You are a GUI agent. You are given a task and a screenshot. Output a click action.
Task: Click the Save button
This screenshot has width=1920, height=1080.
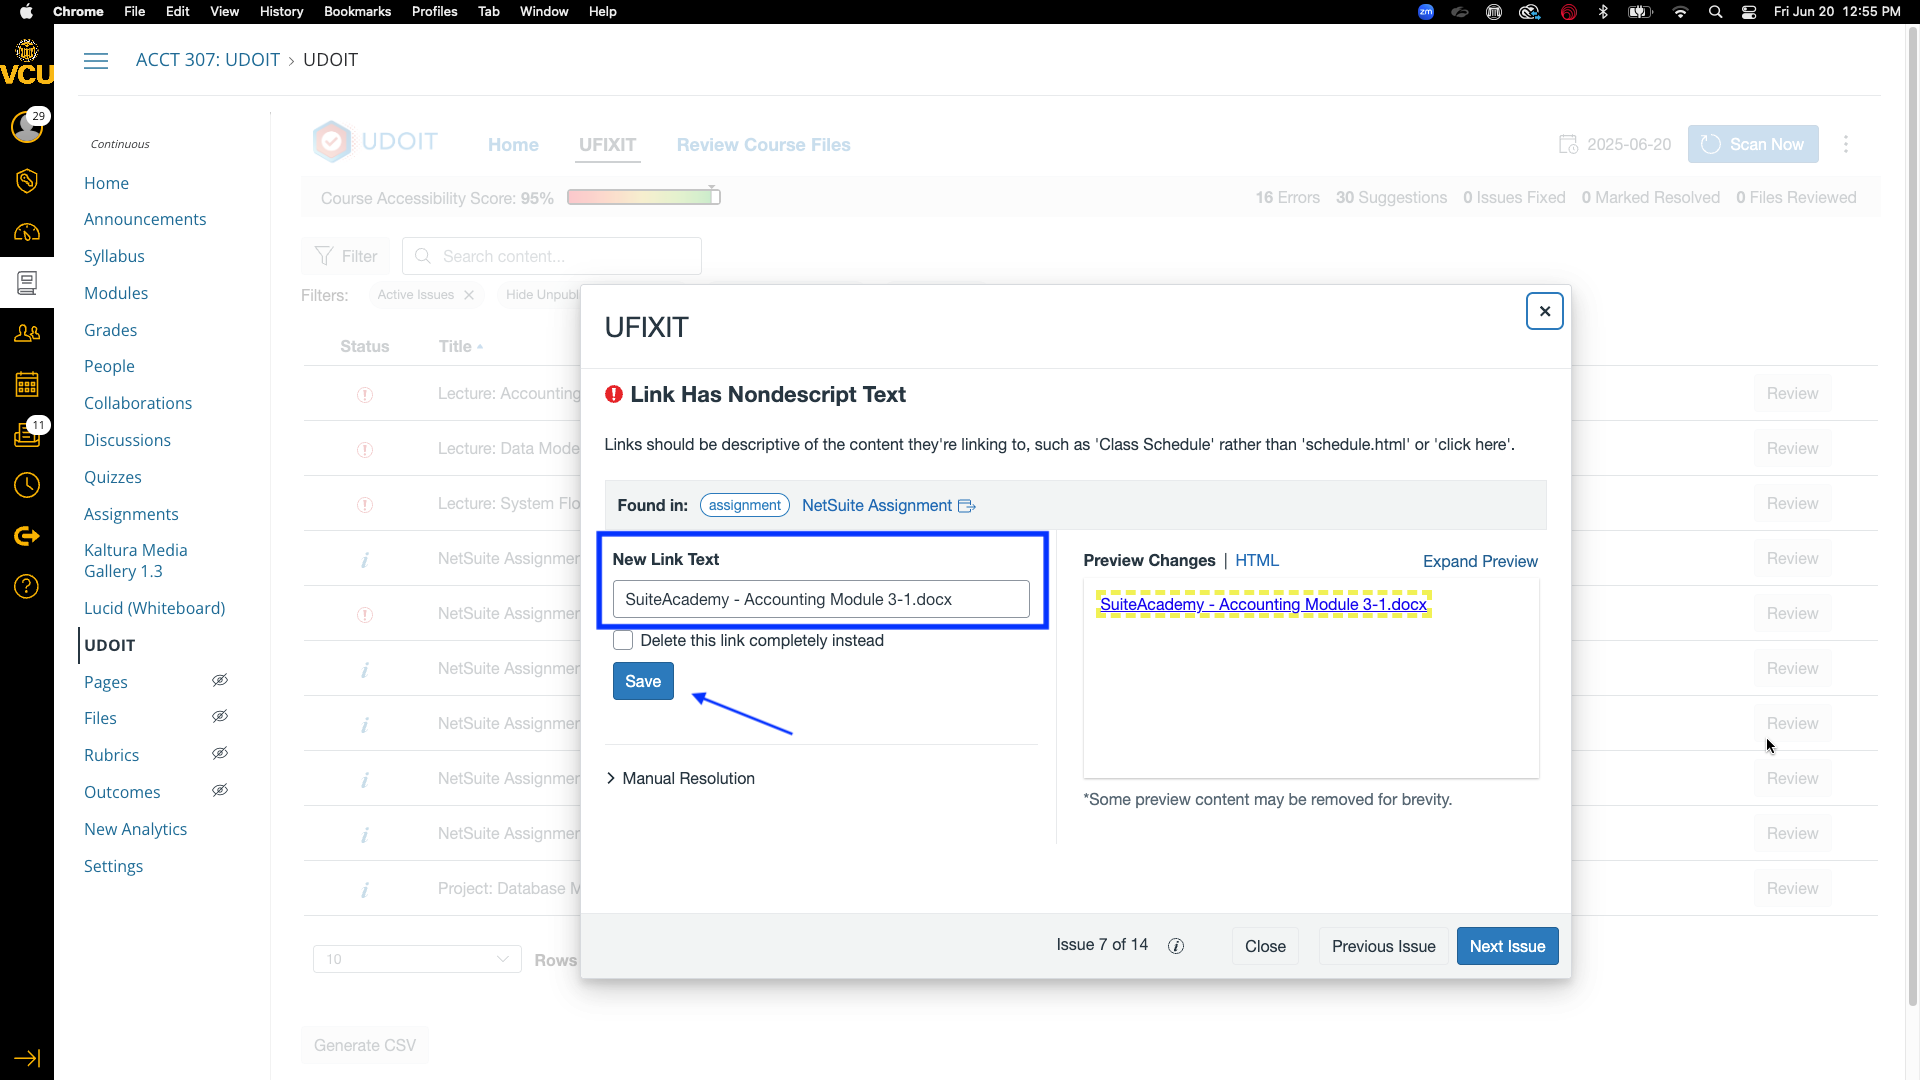pos(643,681)
